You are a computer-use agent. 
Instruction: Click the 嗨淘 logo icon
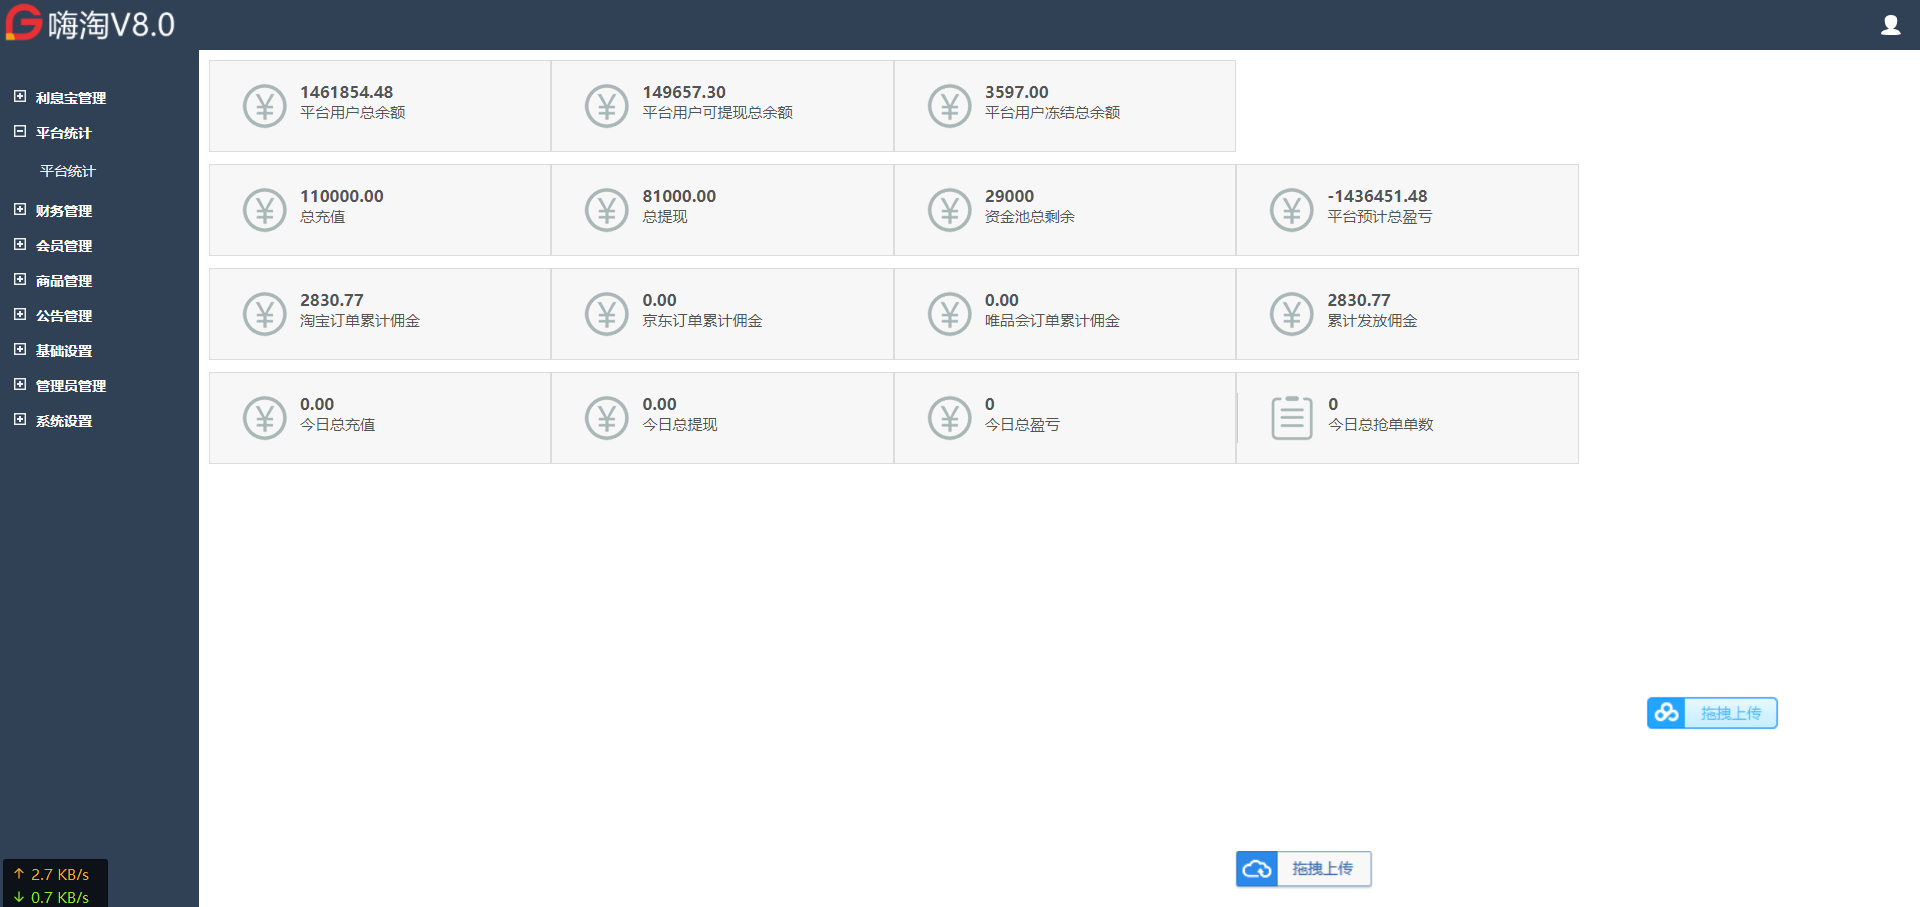(x=24, y=23)
